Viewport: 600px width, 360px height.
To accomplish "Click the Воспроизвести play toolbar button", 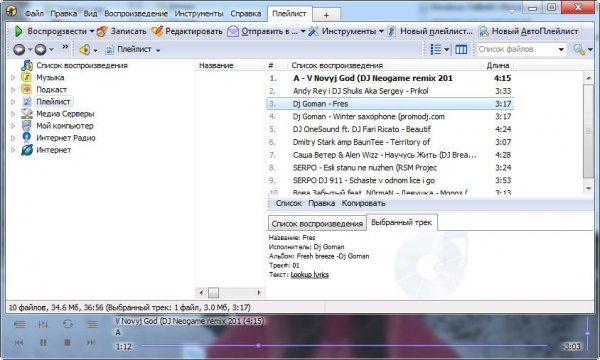I will tap(50, 31).
